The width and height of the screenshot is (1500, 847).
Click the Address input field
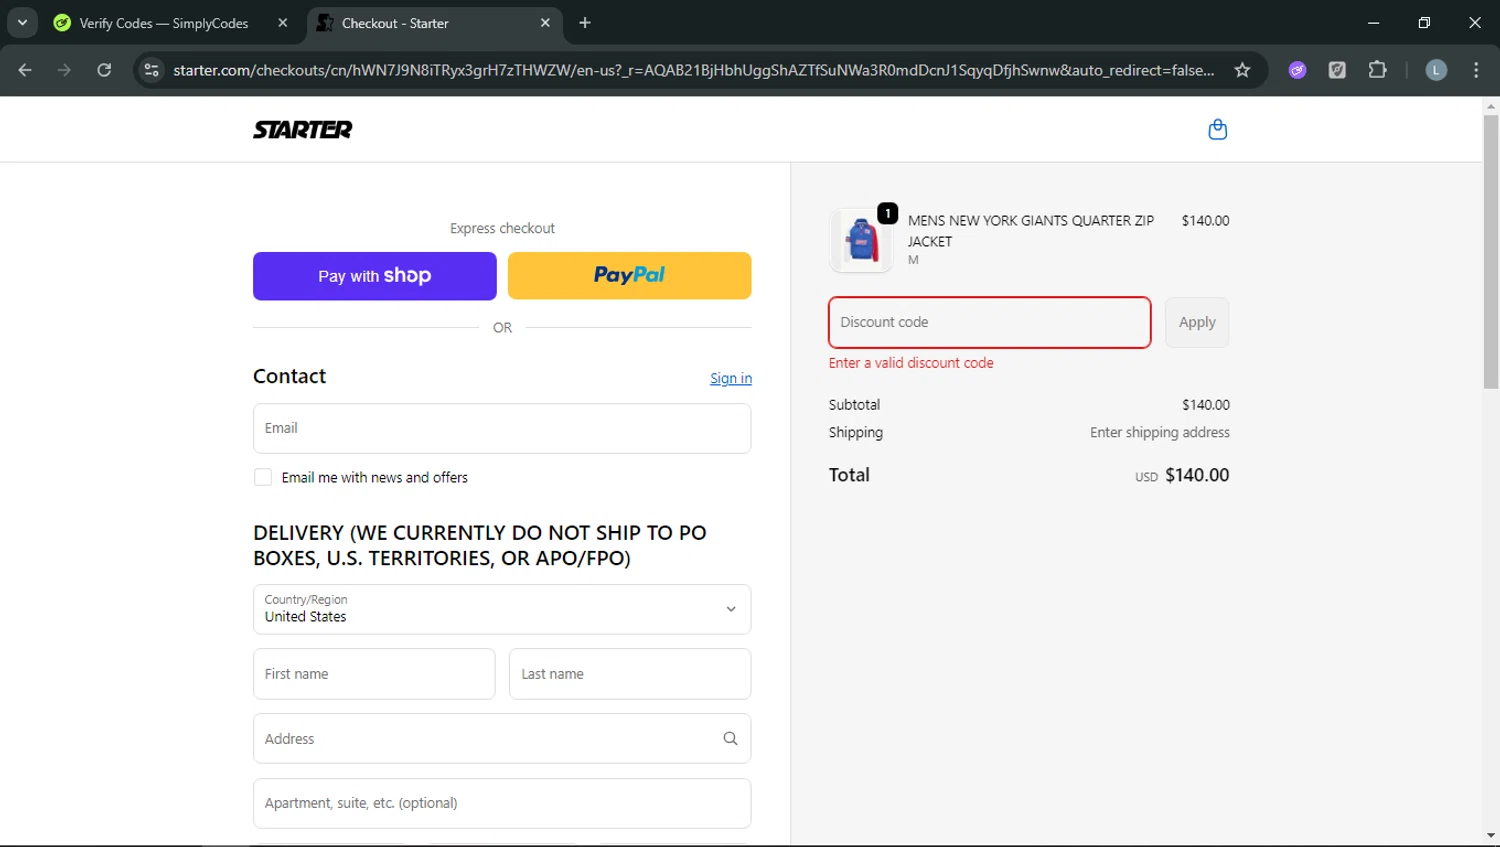tap(502, 738)
